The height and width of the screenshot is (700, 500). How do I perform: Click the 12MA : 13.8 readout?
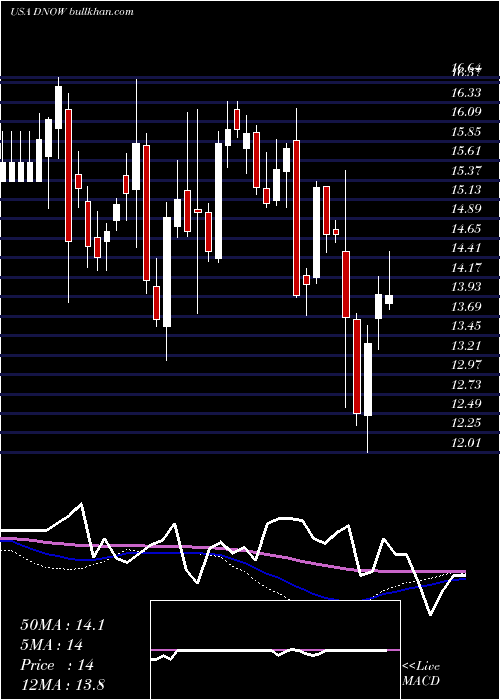pyautogui.click(x=62, y=685)
